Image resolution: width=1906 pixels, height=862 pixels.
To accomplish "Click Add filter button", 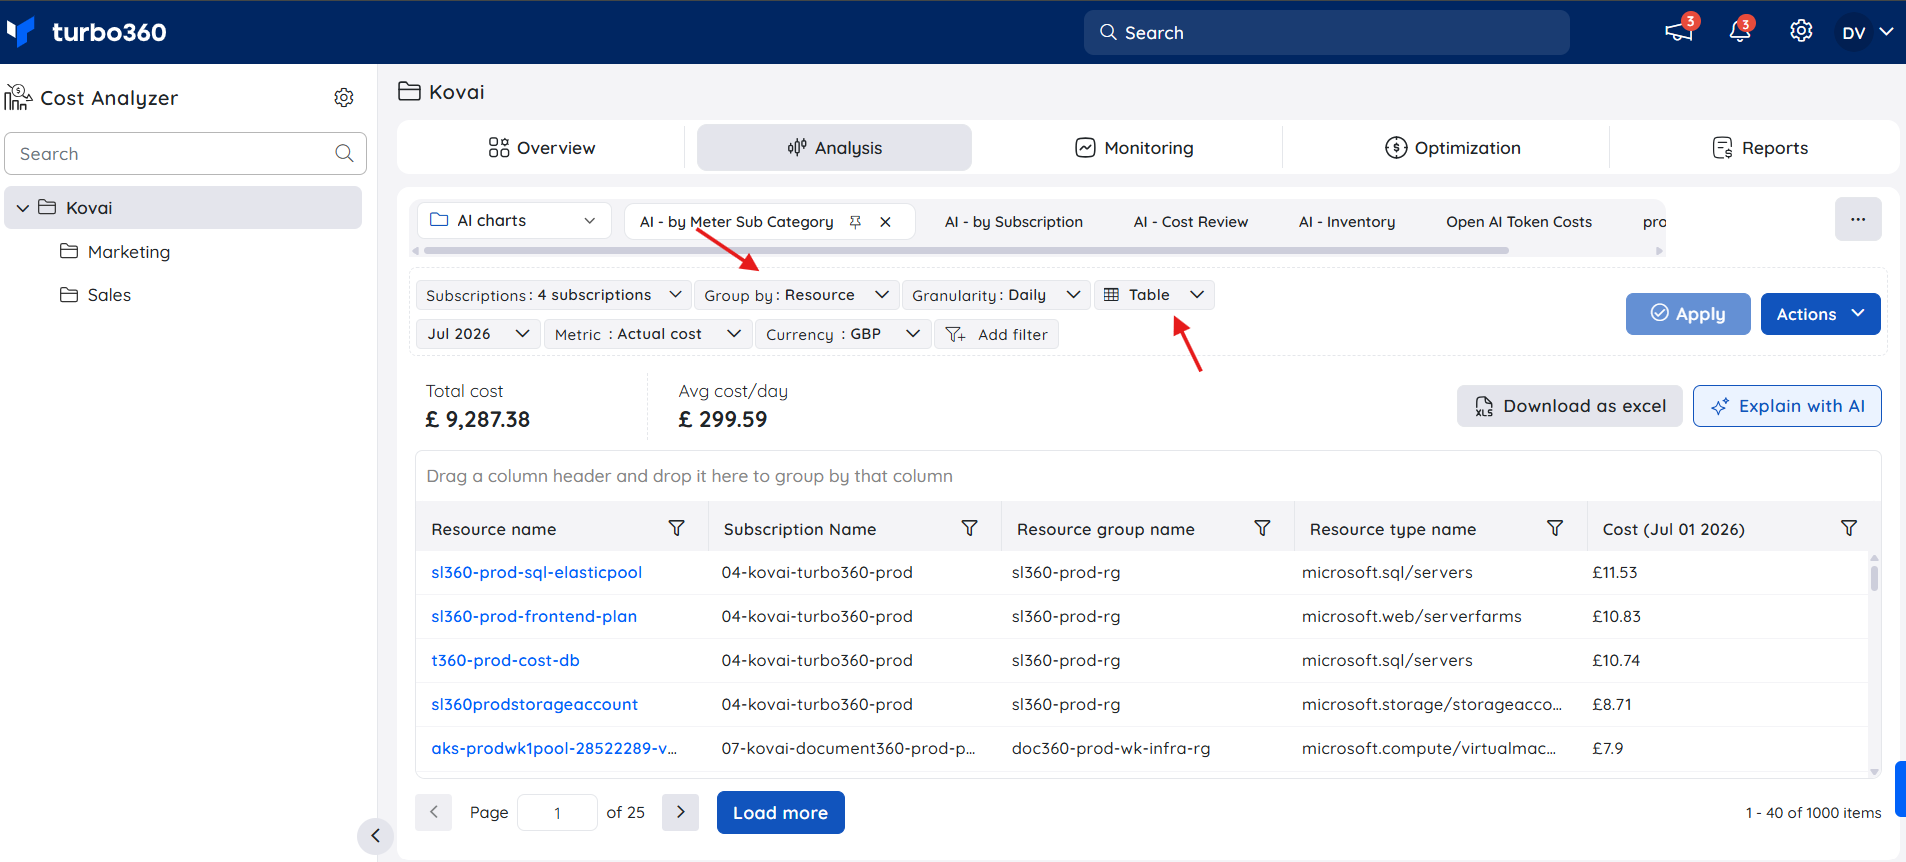I will click(996, 334).
